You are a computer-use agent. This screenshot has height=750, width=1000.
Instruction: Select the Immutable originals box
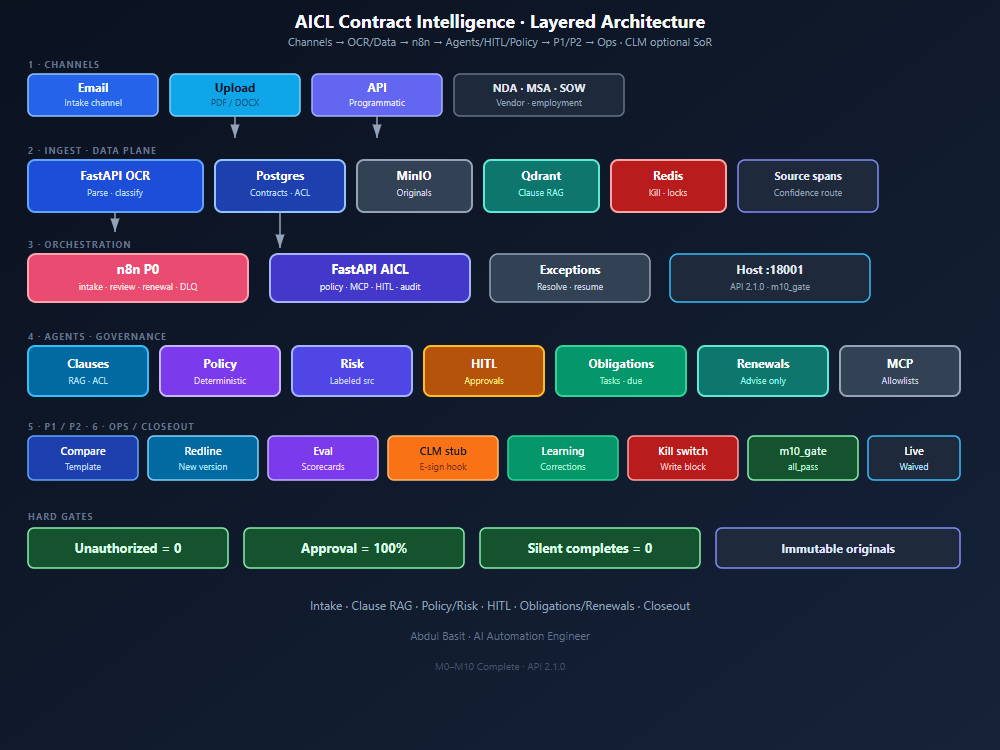click(838, 548)
